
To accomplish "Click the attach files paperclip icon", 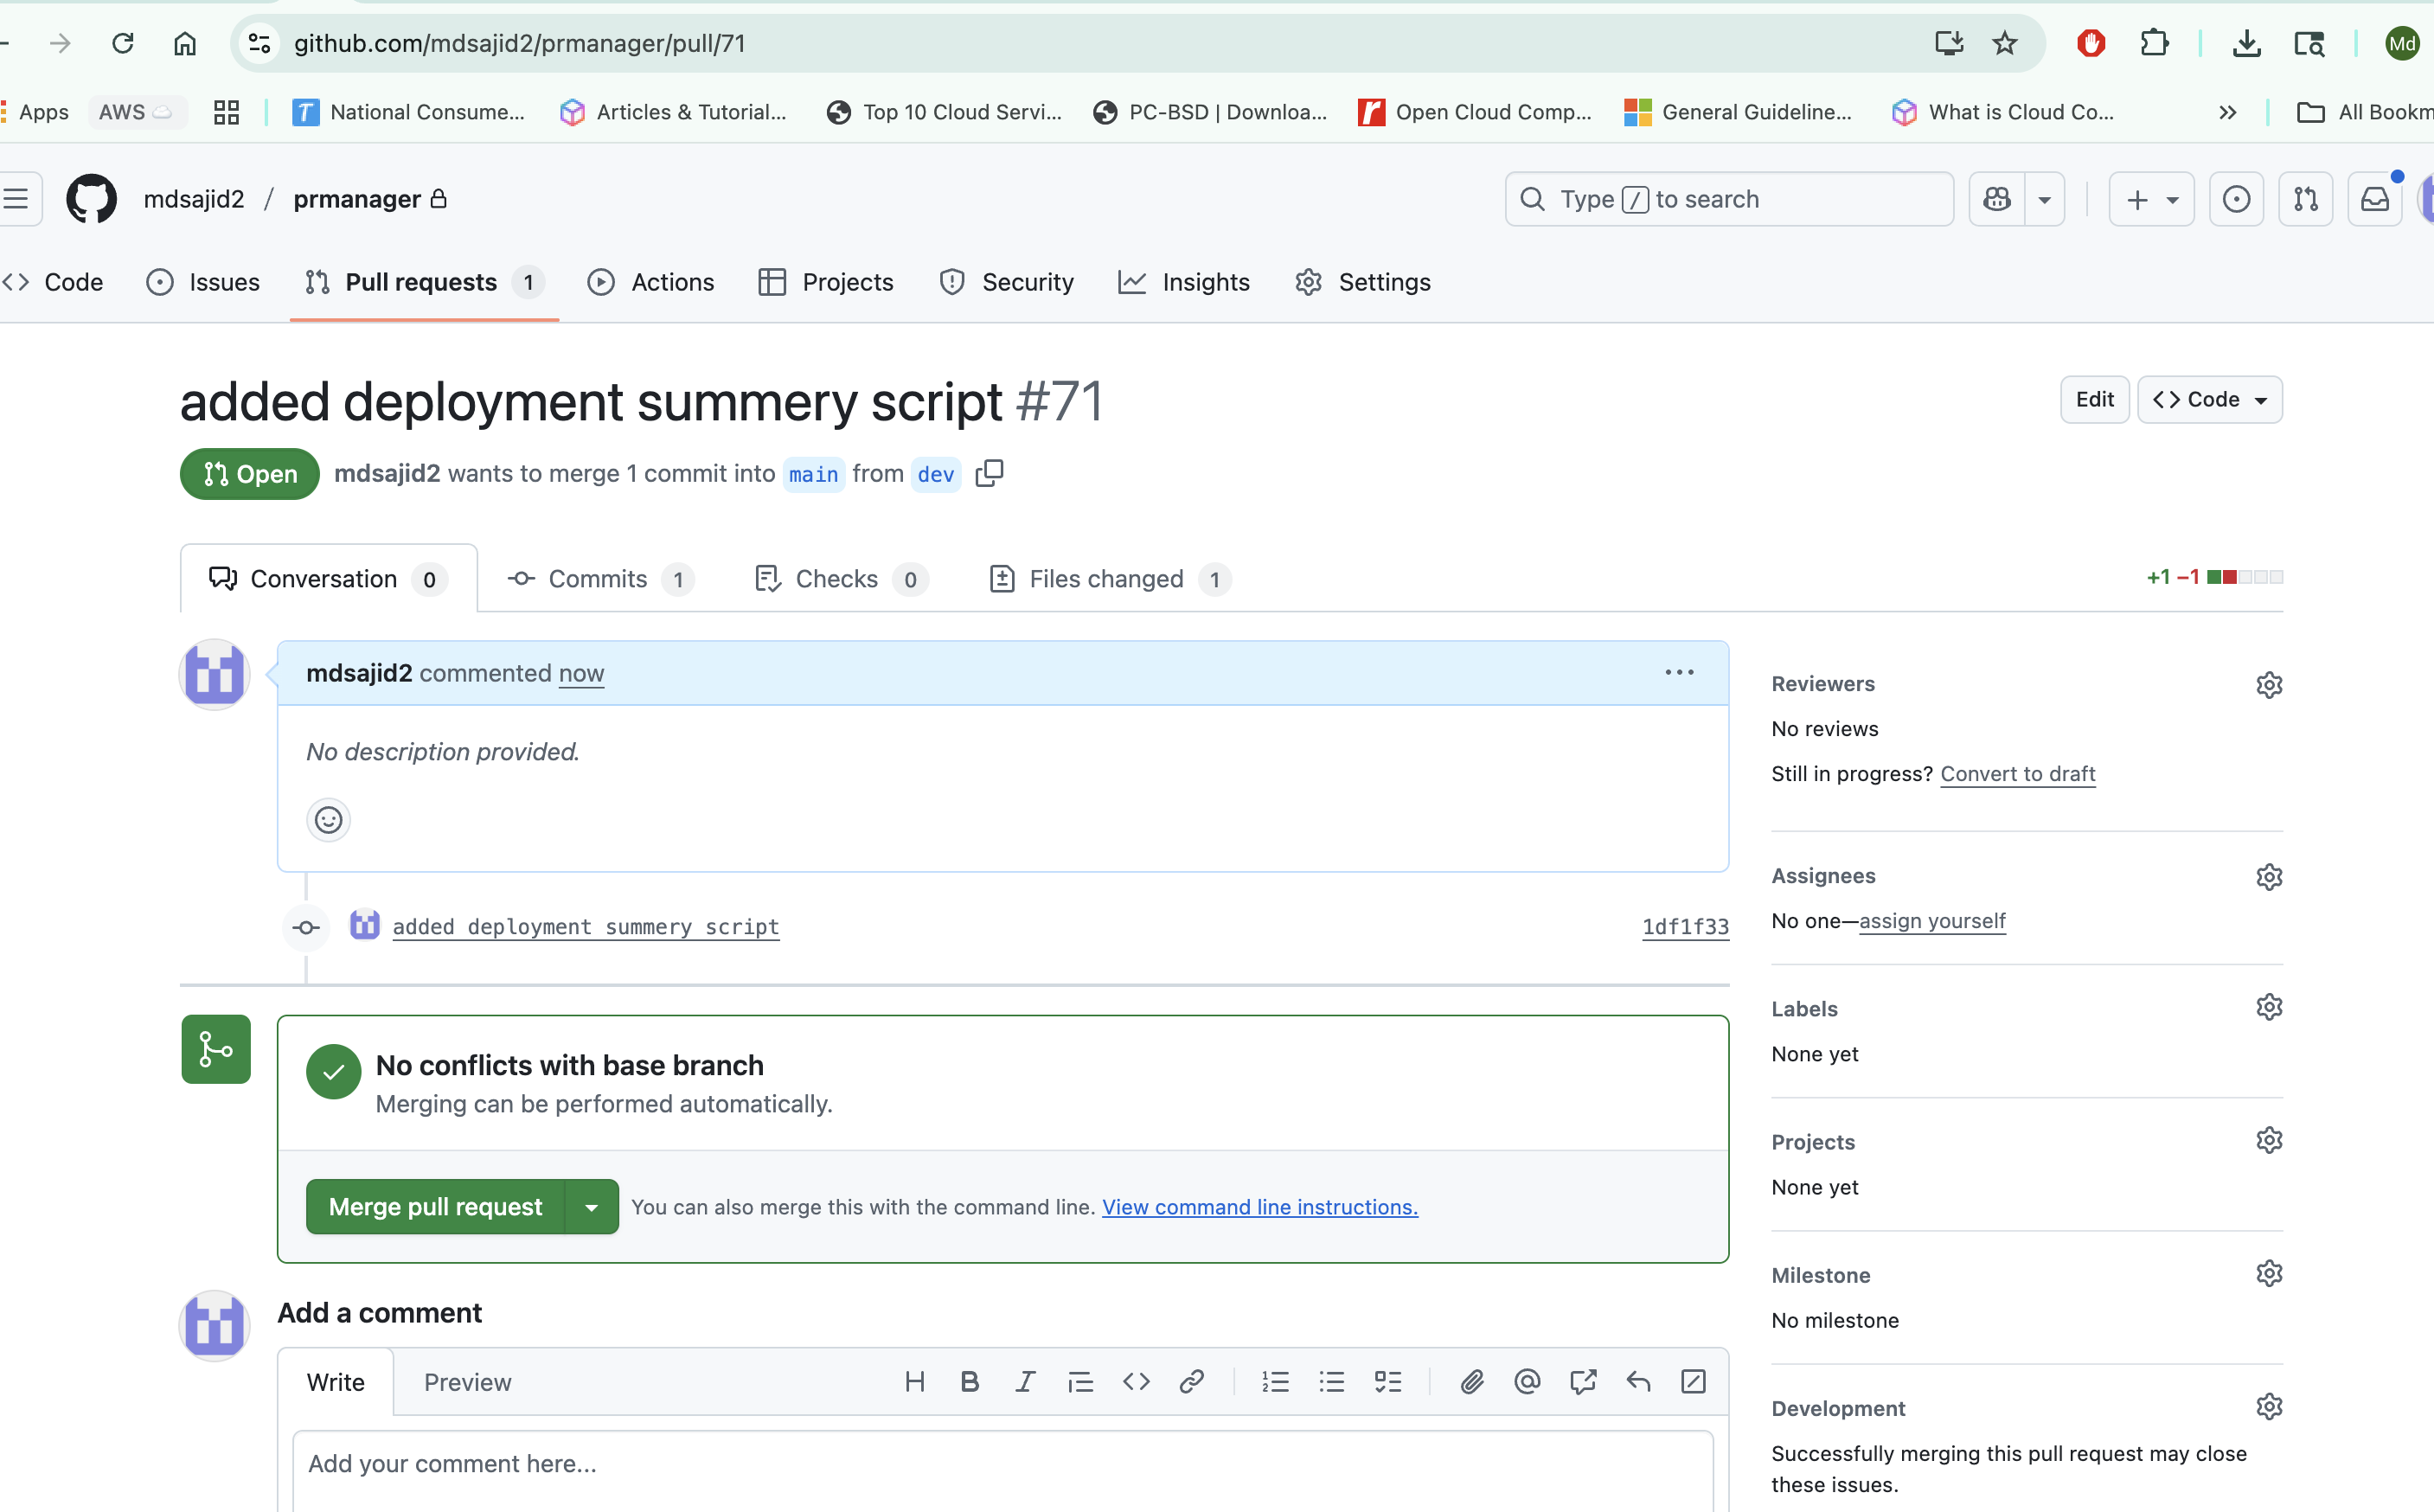I will coord(1471,1382).
